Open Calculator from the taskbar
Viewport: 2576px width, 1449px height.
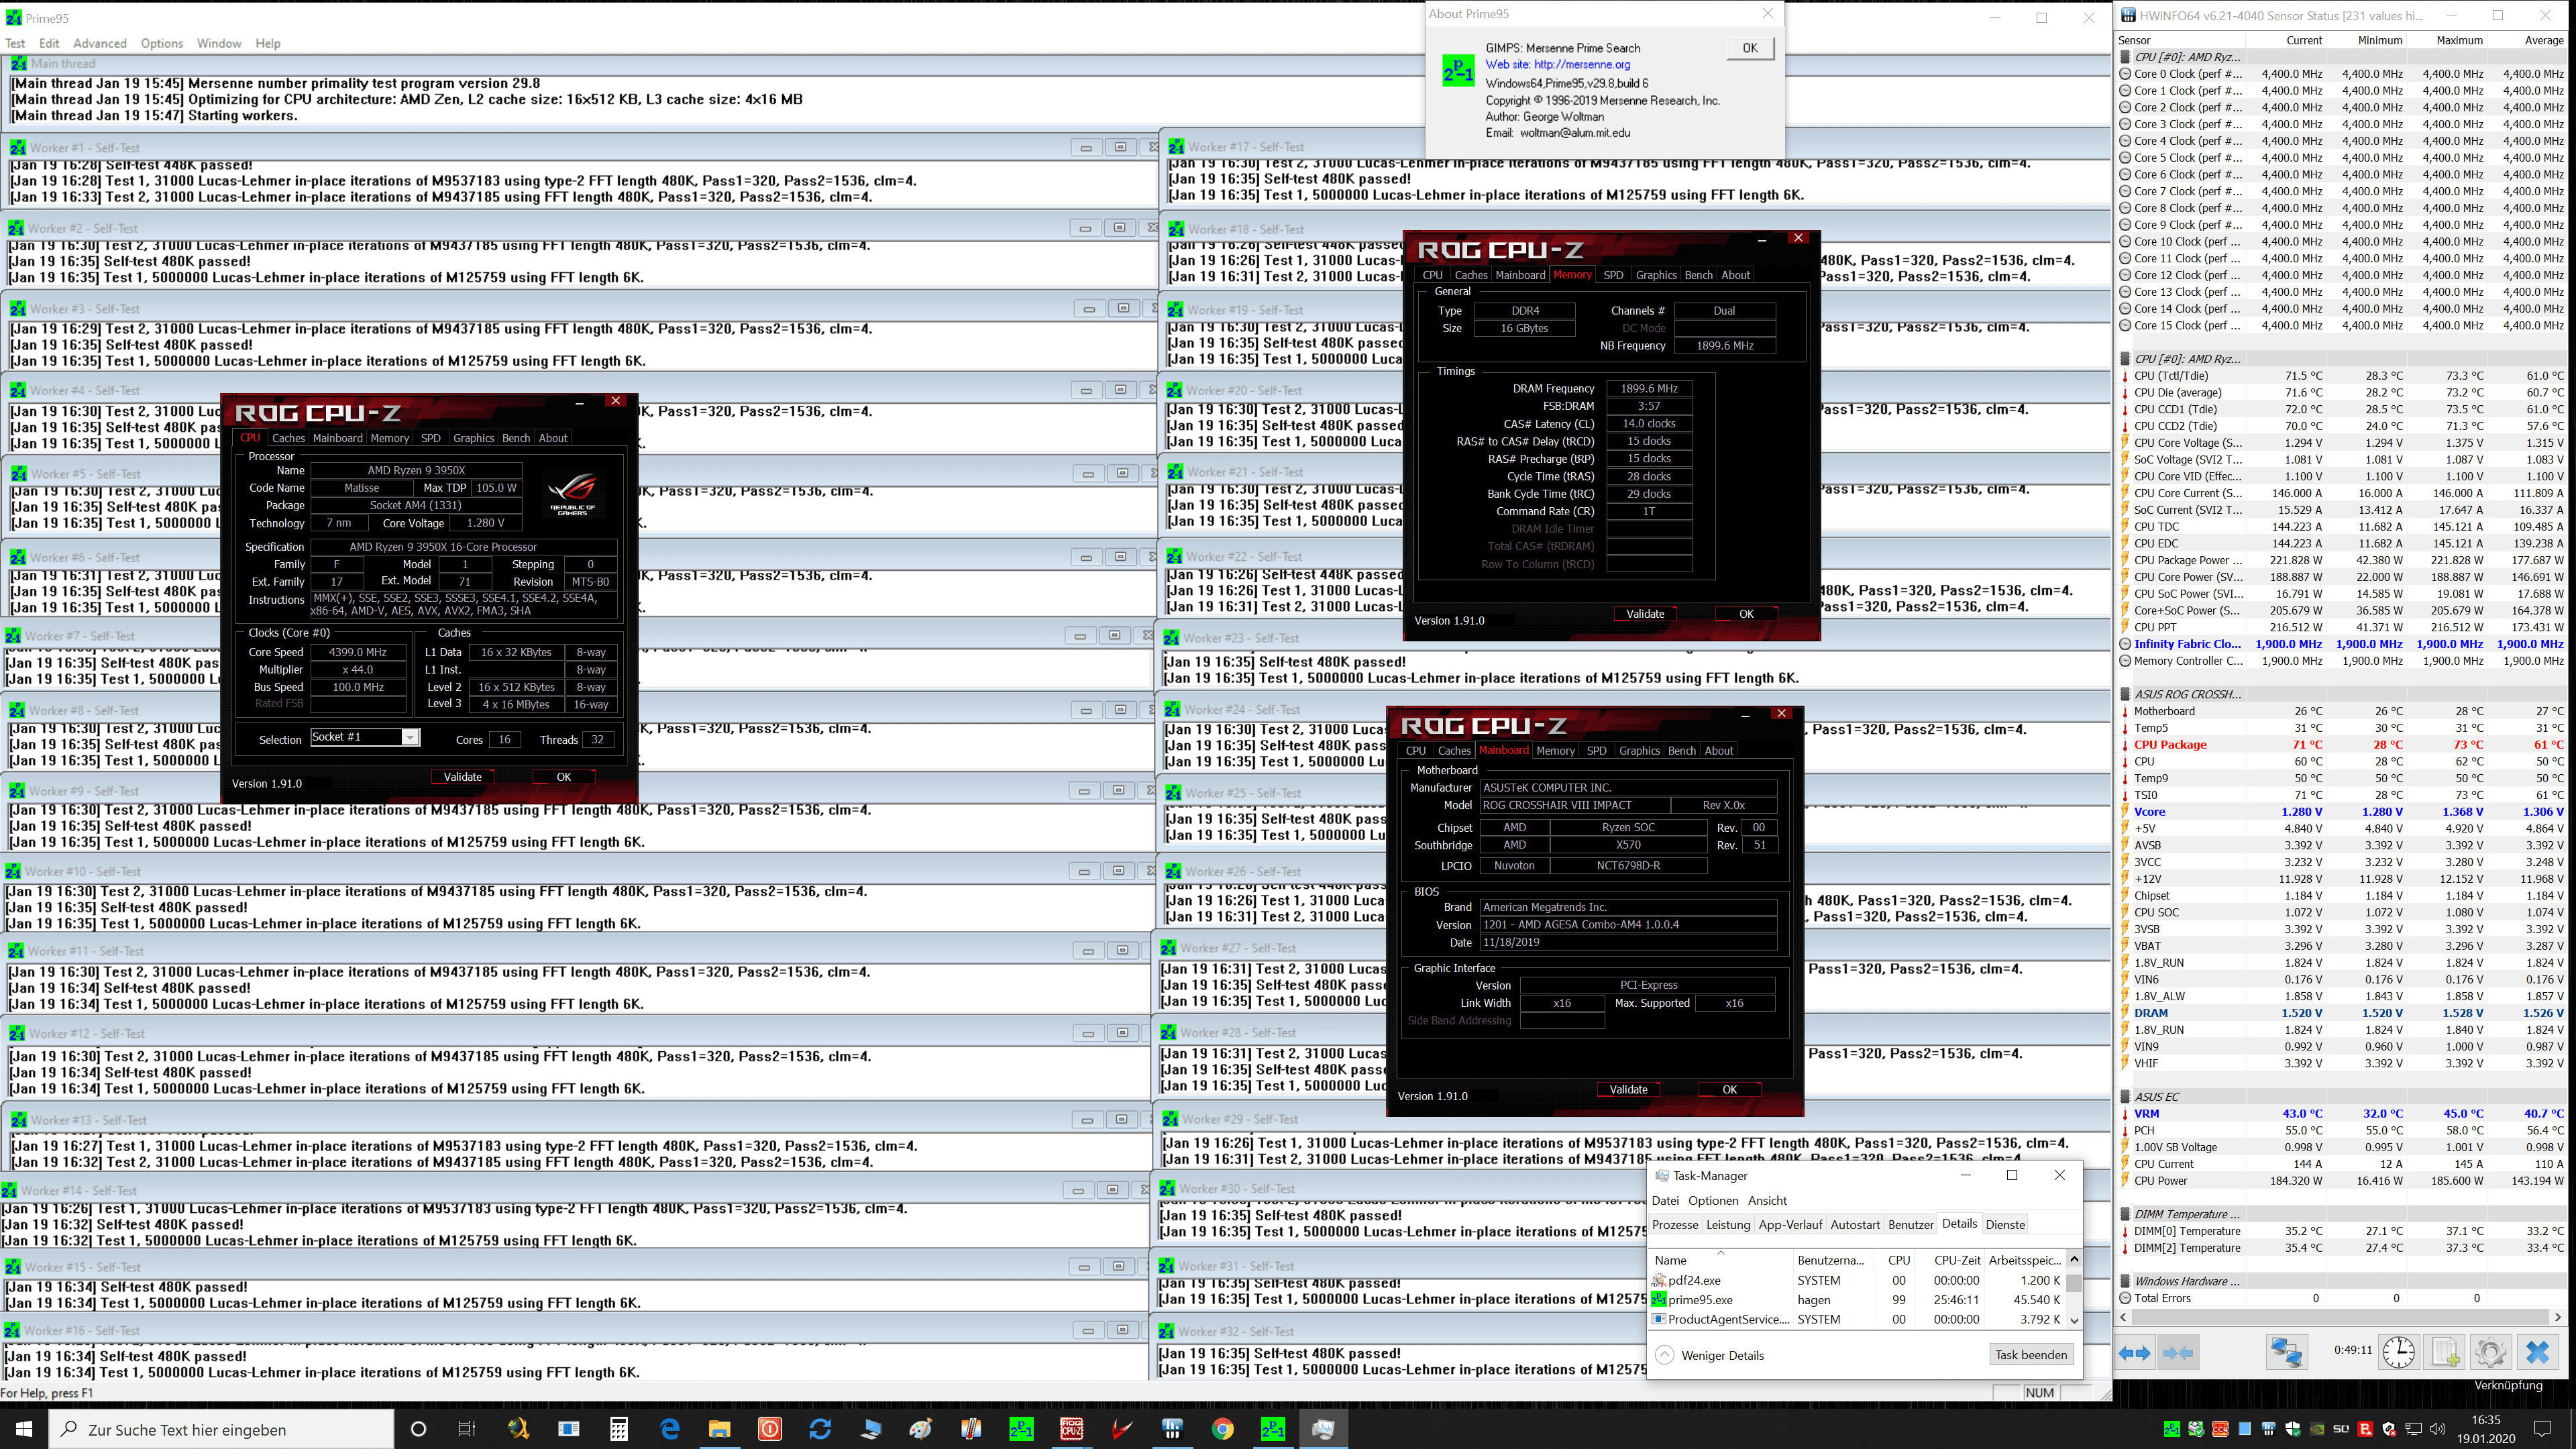(619, 1429)
